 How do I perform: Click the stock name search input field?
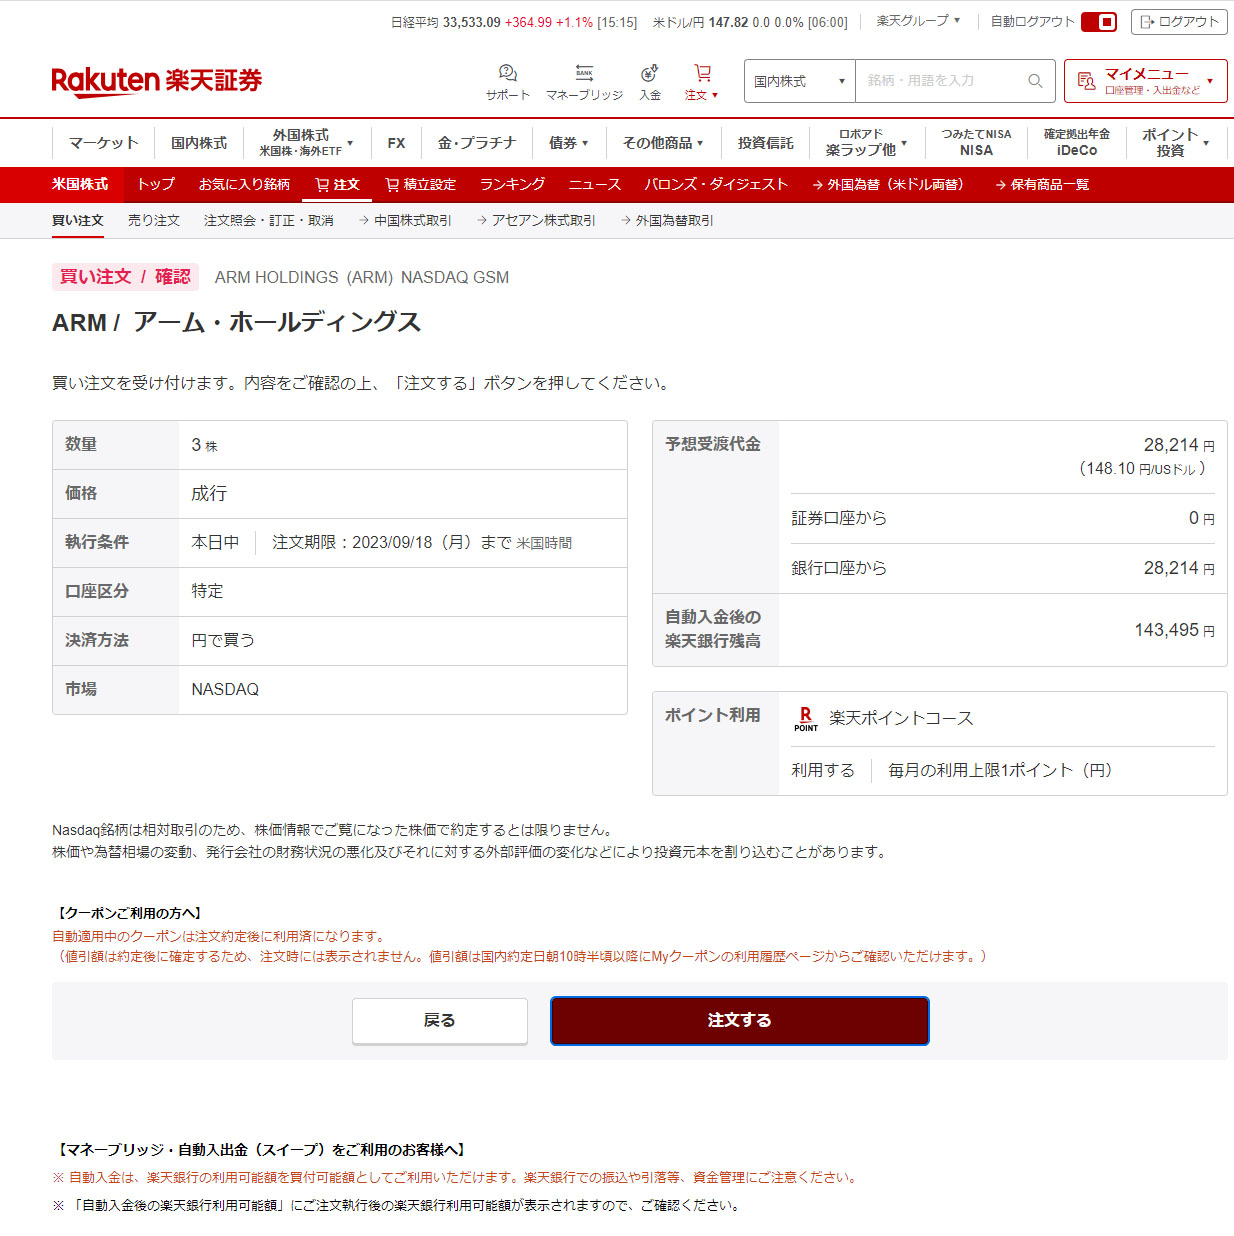coord(940,81)
